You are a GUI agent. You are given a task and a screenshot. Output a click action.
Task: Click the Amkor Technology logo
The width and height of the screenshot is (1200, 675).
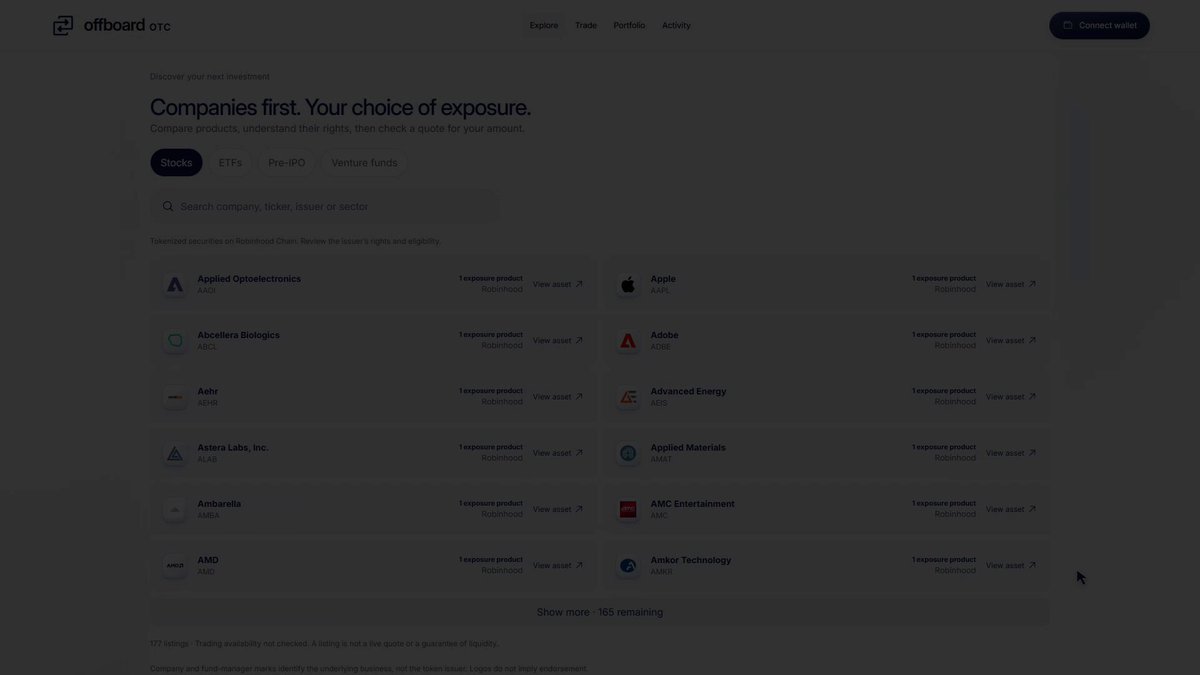pos(628,566)
